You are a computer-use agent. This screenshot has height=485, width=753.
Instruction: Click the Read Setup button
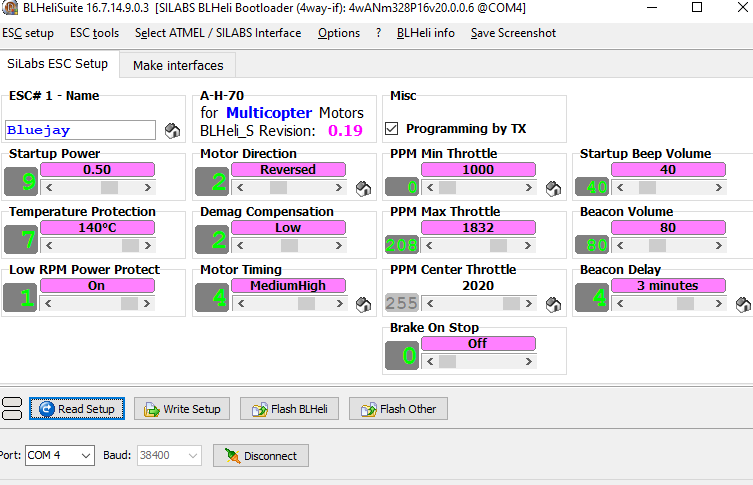(x=77, y=409)
